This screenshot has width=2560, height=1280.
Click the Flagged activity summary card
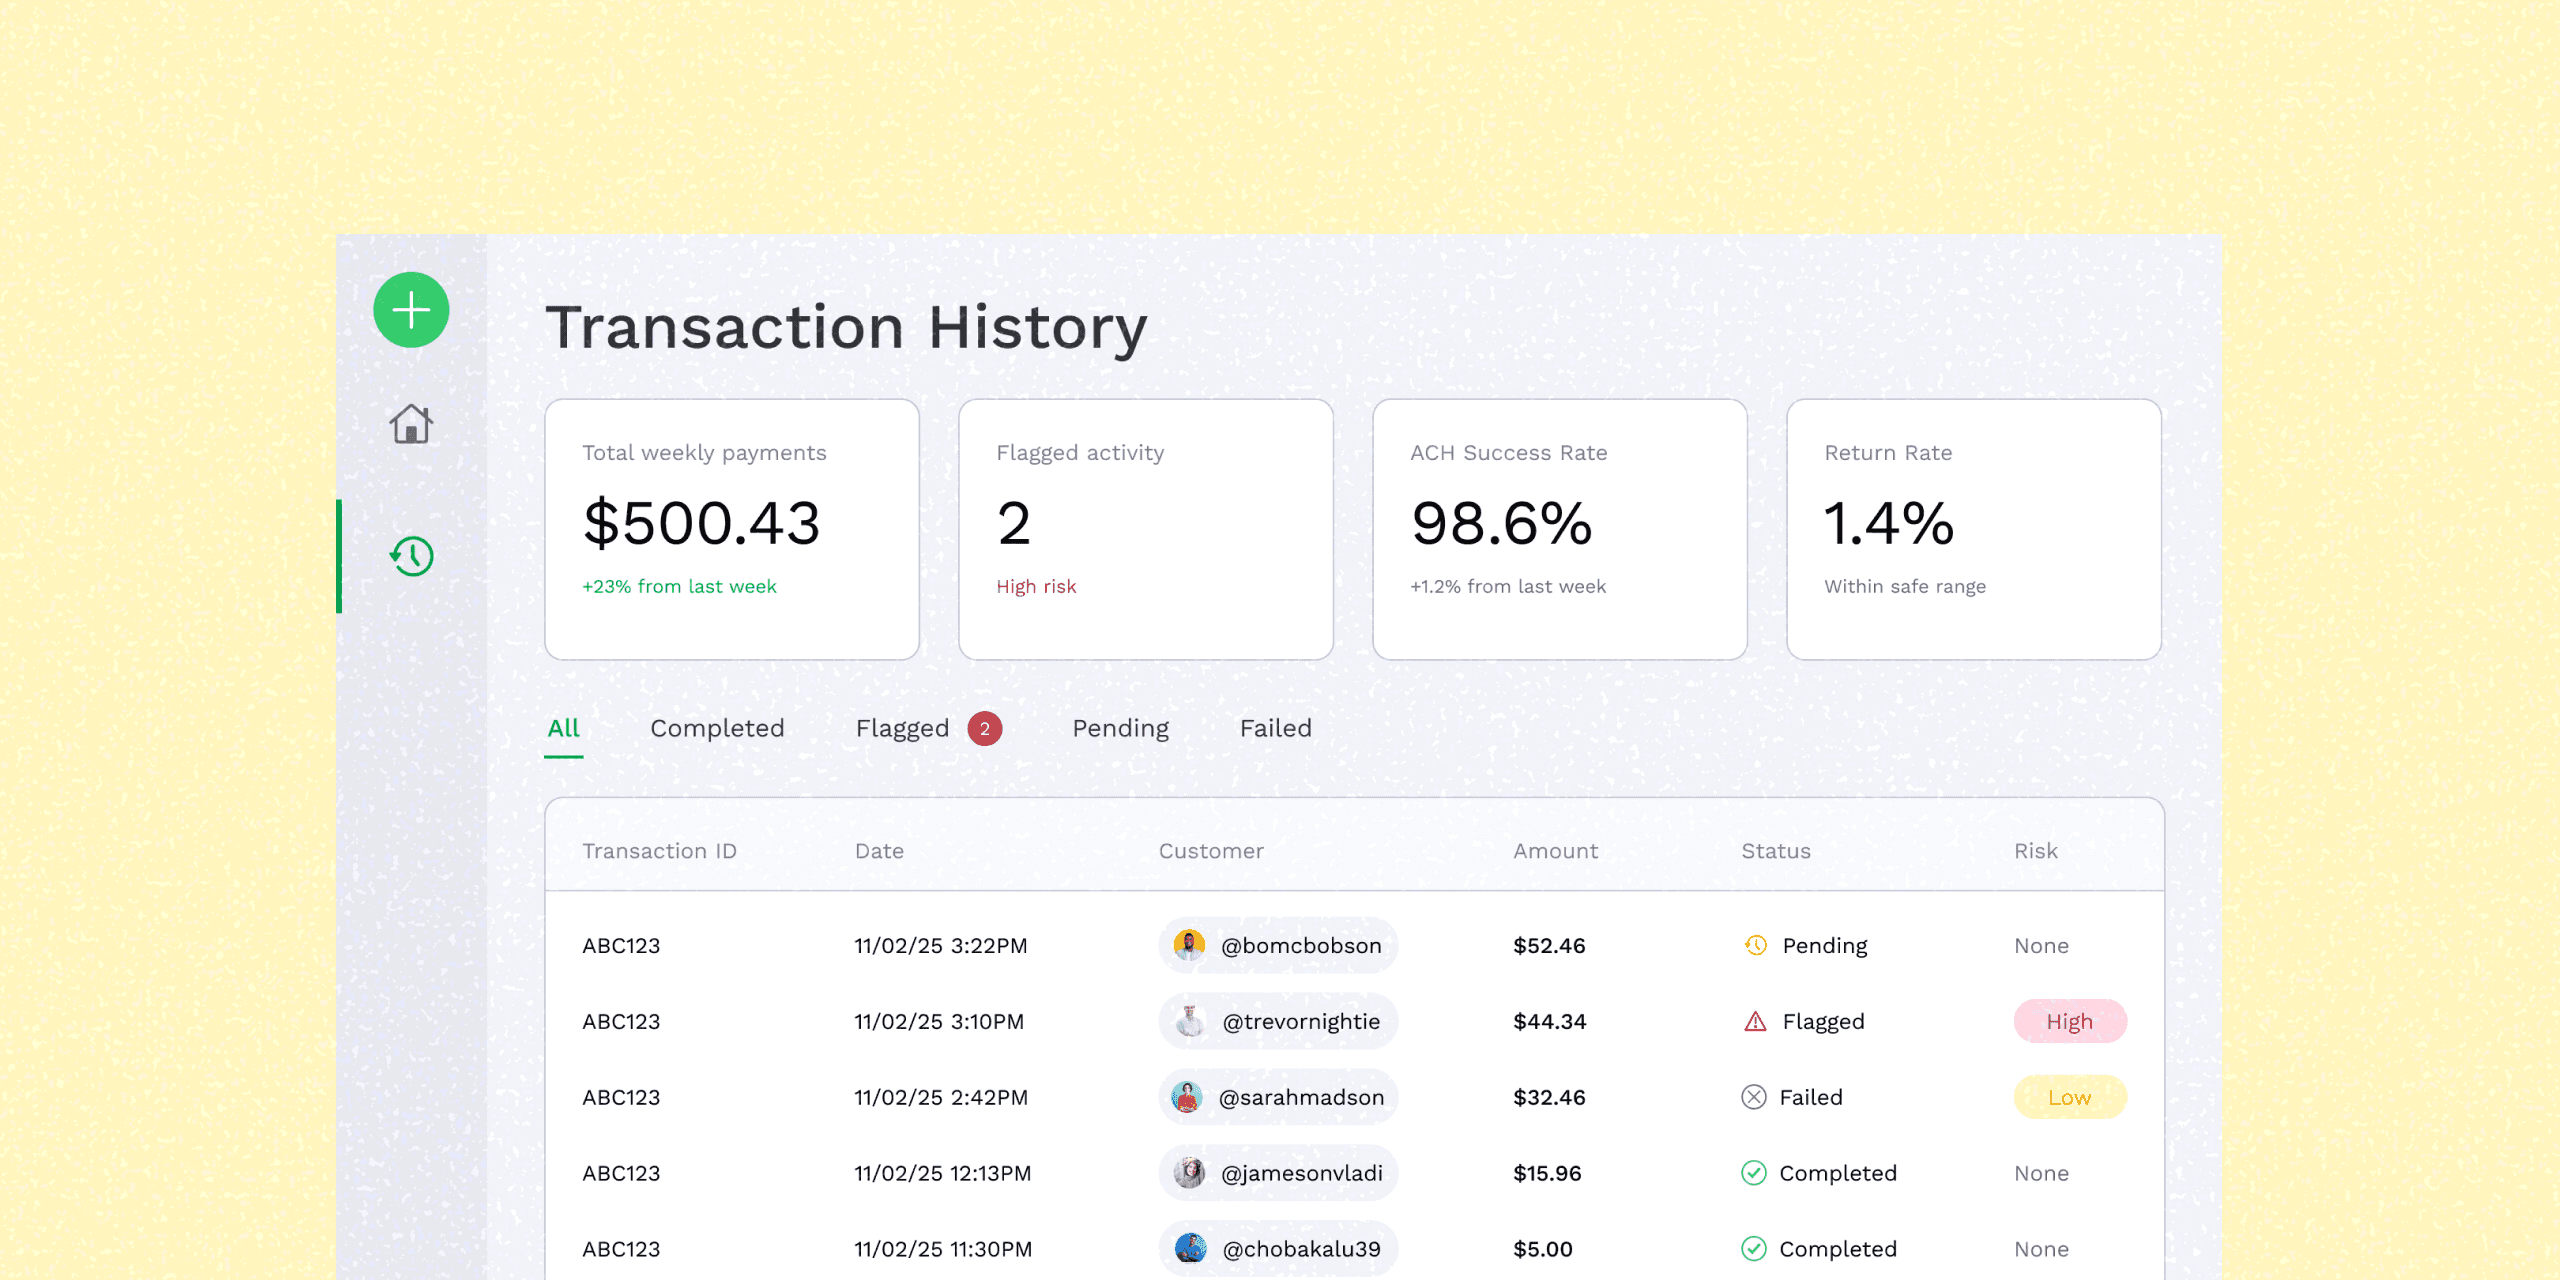pos(1146,529)
